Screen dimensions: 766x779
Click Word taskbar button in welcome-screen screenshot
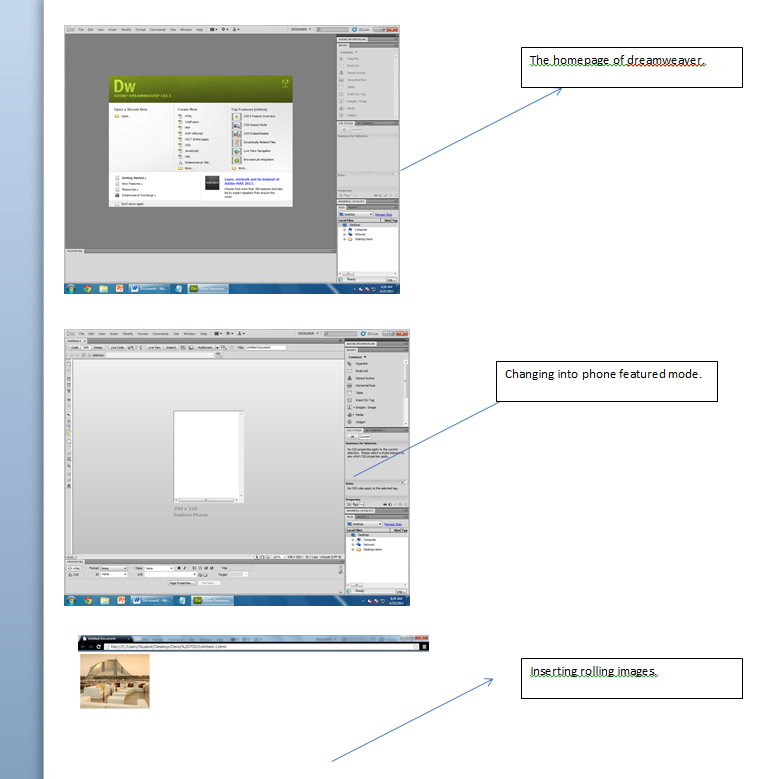149,289
